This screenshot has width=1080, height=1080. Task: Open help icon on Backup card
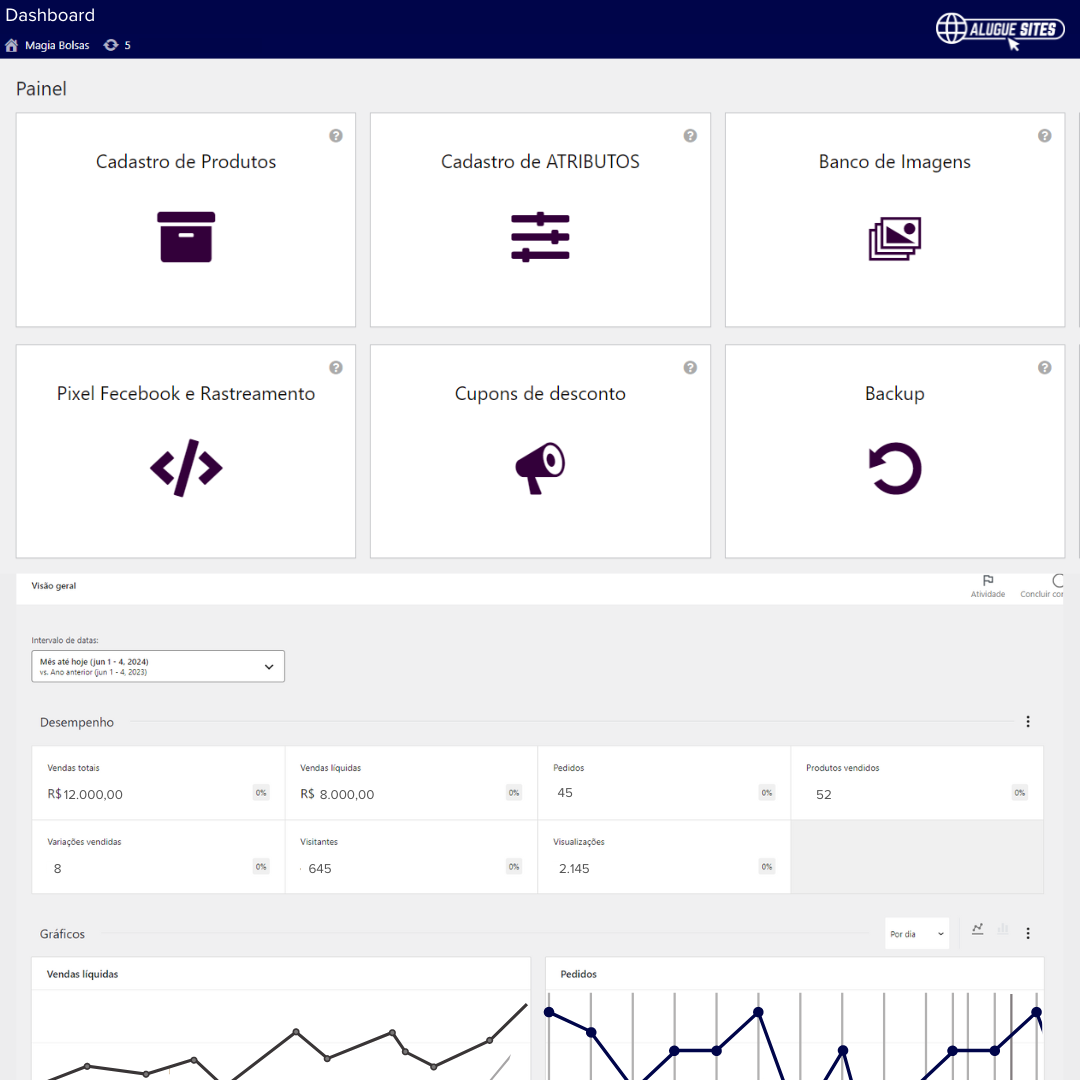(x=1044, y=368)
